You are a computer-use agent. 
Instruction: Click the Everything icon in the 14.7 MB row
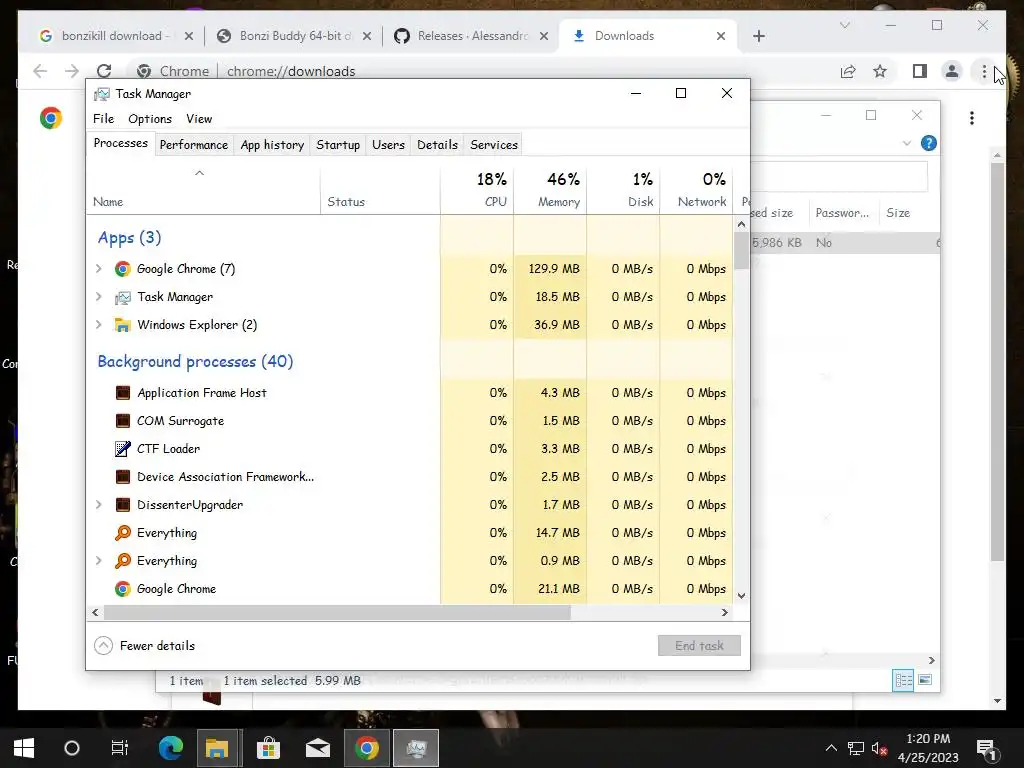click(122, 533)
